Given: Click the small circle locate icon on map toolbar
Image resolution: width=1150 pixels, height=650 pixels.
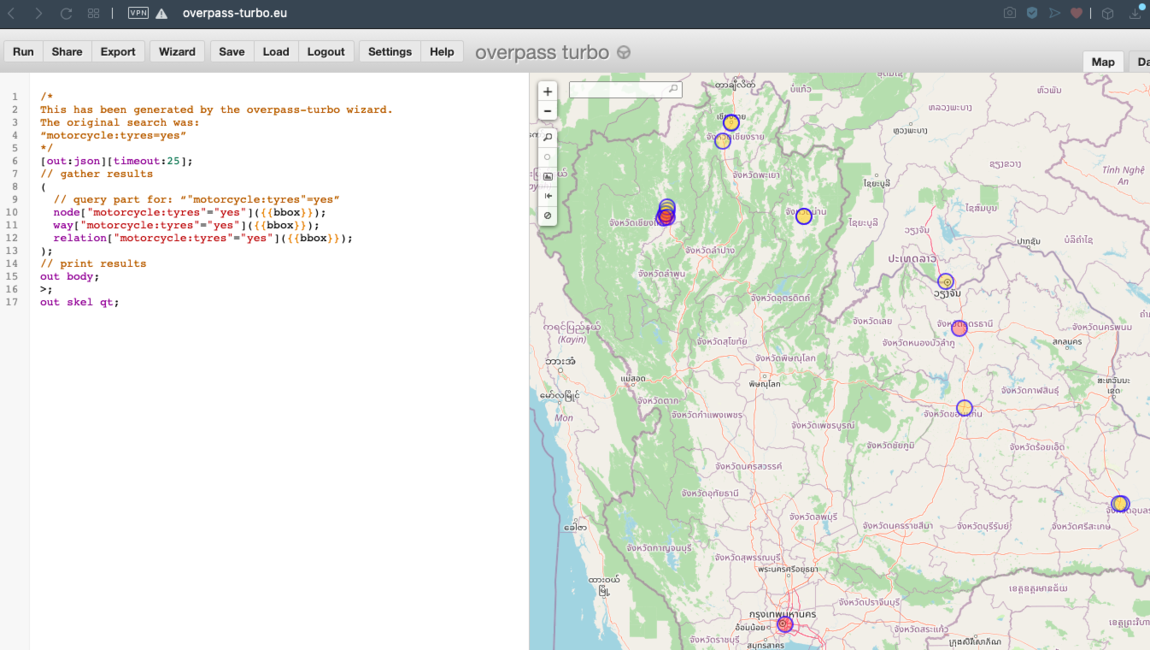Looking at the screenshot, I should point(547,156).
